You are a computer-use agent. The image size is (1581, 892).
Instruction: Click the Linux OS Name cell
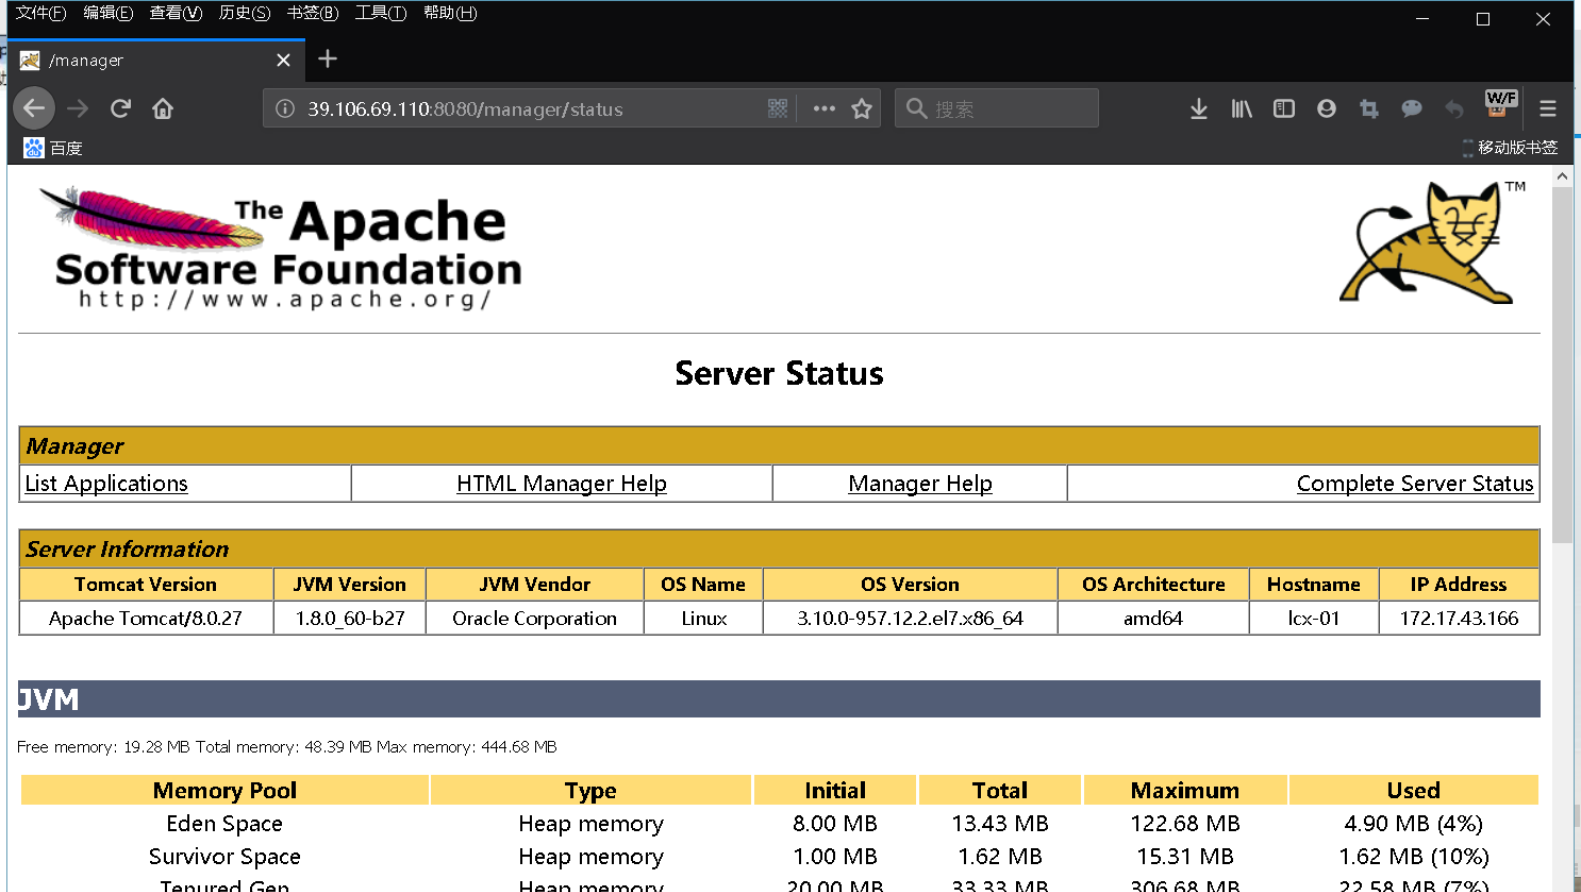[x=704, y=618]
